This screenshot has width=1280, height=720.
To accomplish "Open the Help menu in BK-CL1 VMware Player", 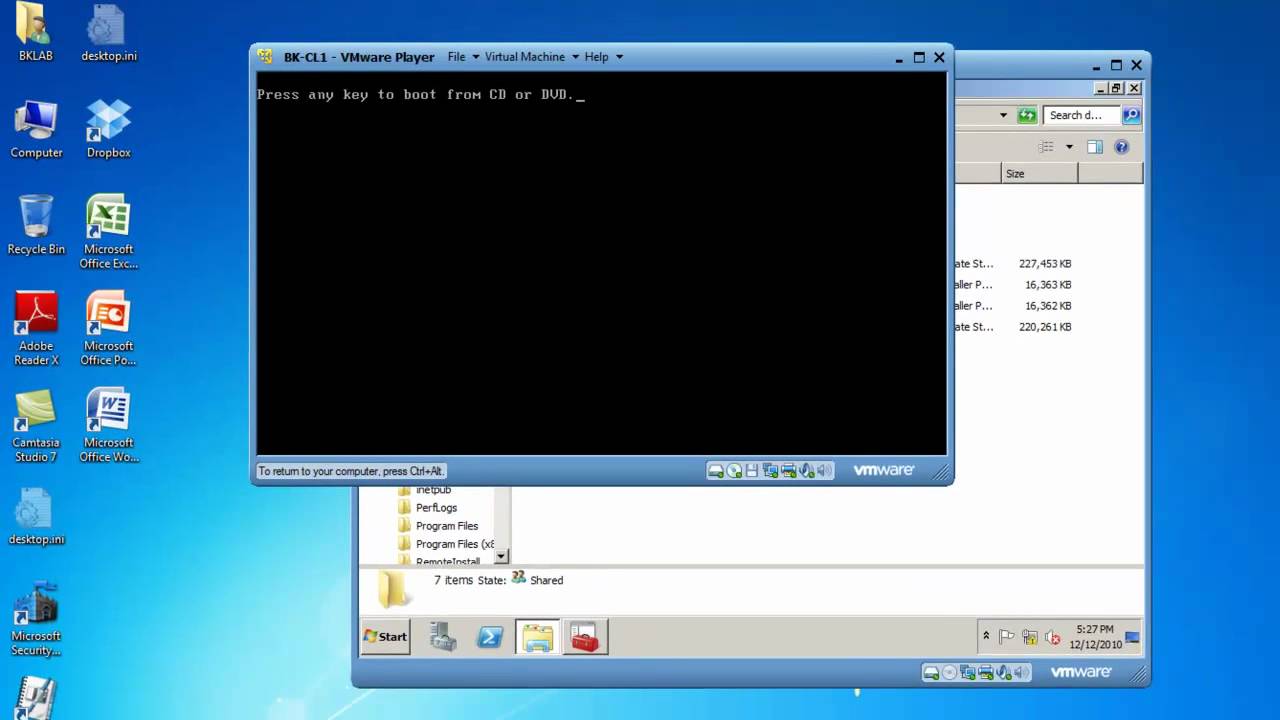I will (604, 57).
